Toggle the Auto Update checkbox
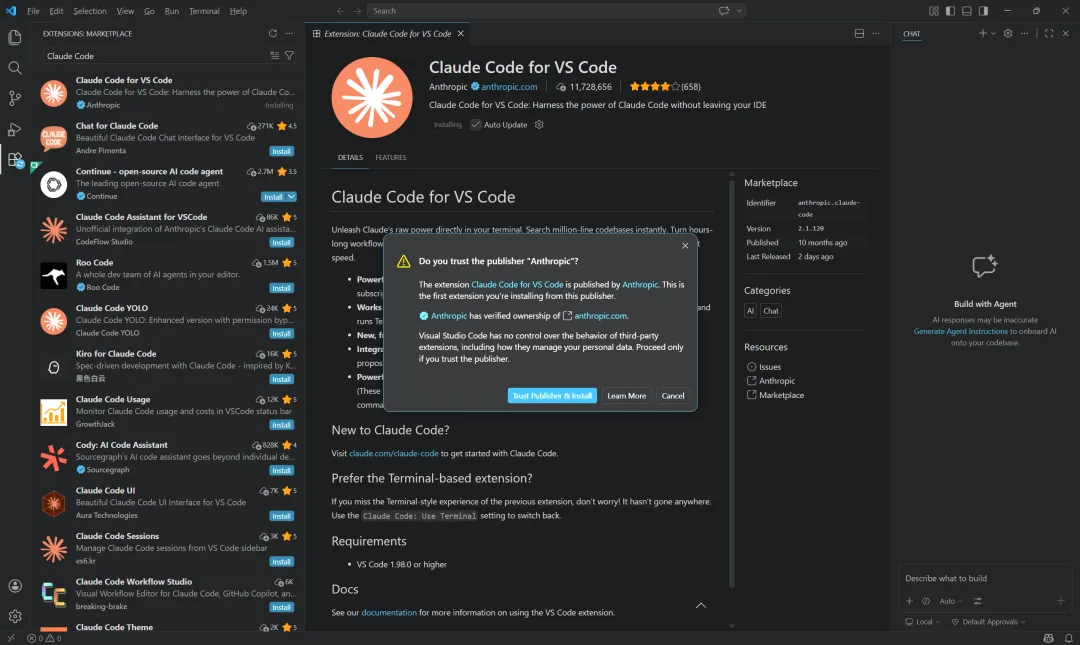Image resolution: width=1080 pixels, height=645 pixels. click(476, 125)
